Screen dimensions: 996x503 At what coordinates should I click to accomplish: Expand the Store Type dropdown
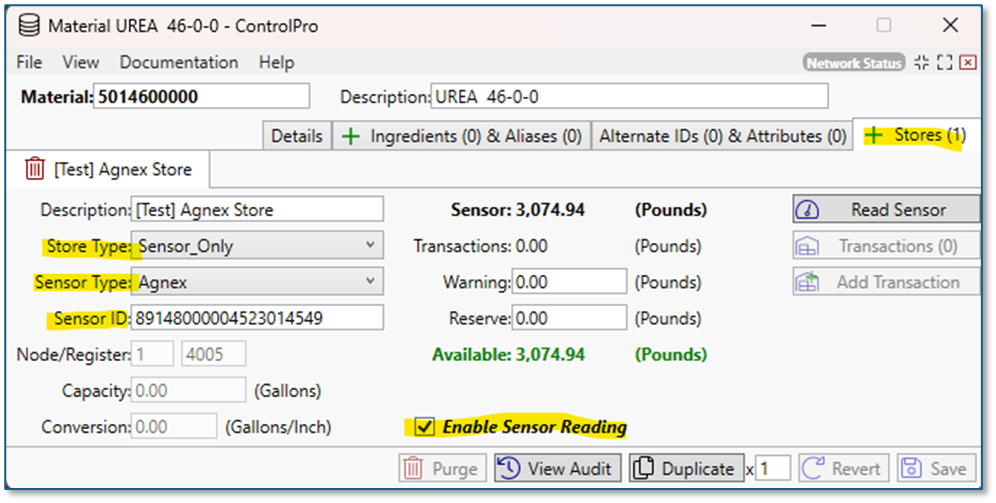370,245
